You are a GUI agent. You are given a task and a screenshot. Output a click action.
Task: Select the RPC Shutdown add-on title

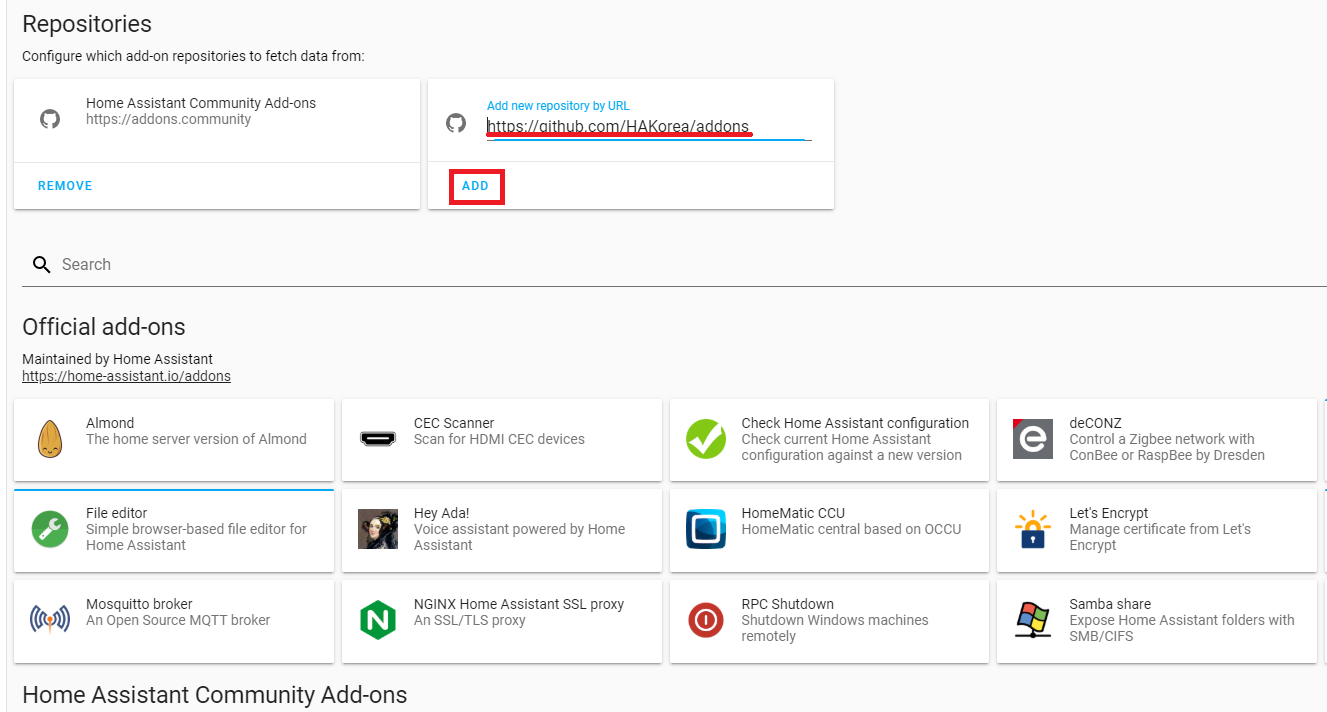pos(788,604)
